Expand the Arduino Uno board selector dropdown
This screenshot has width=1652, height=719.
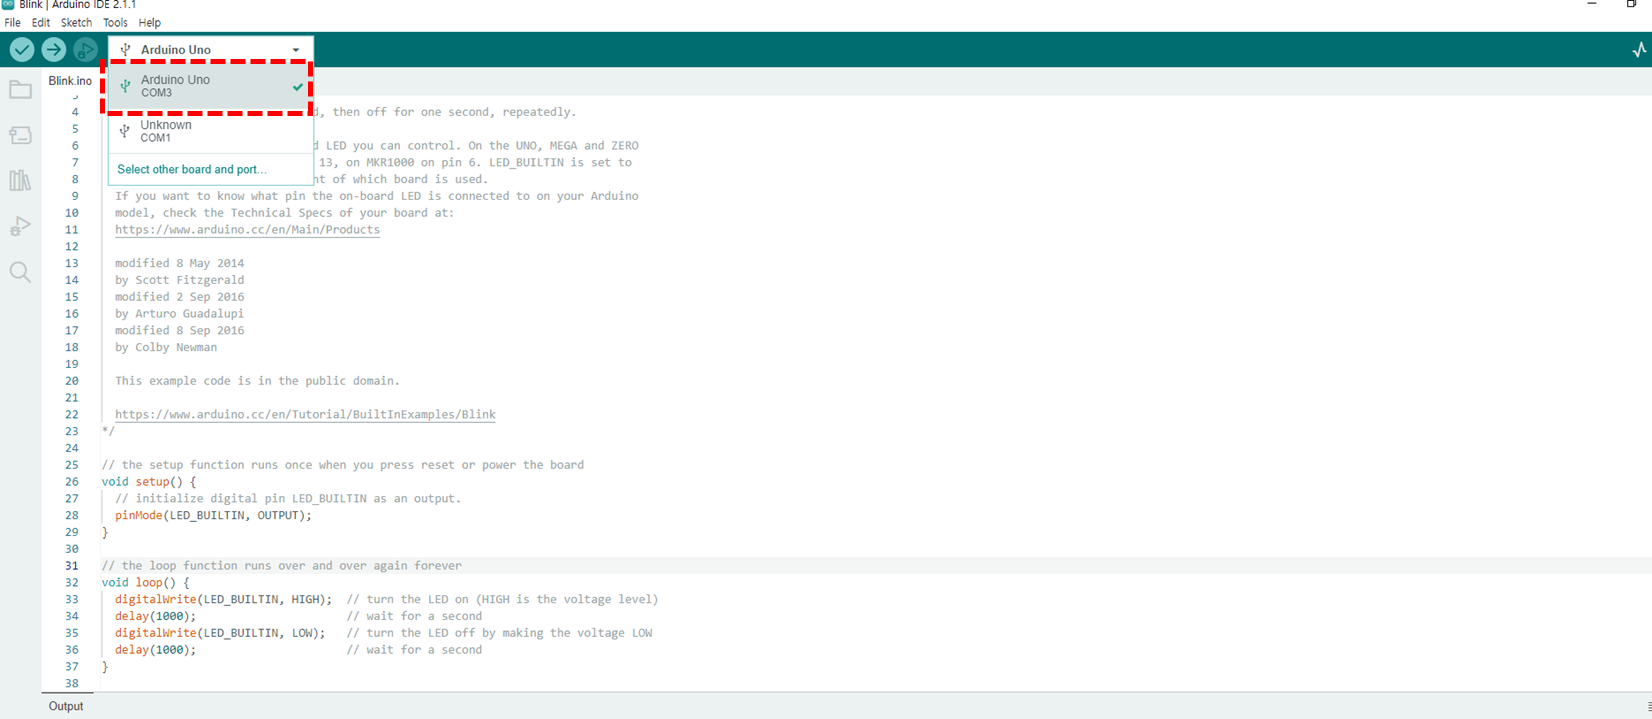211,49
